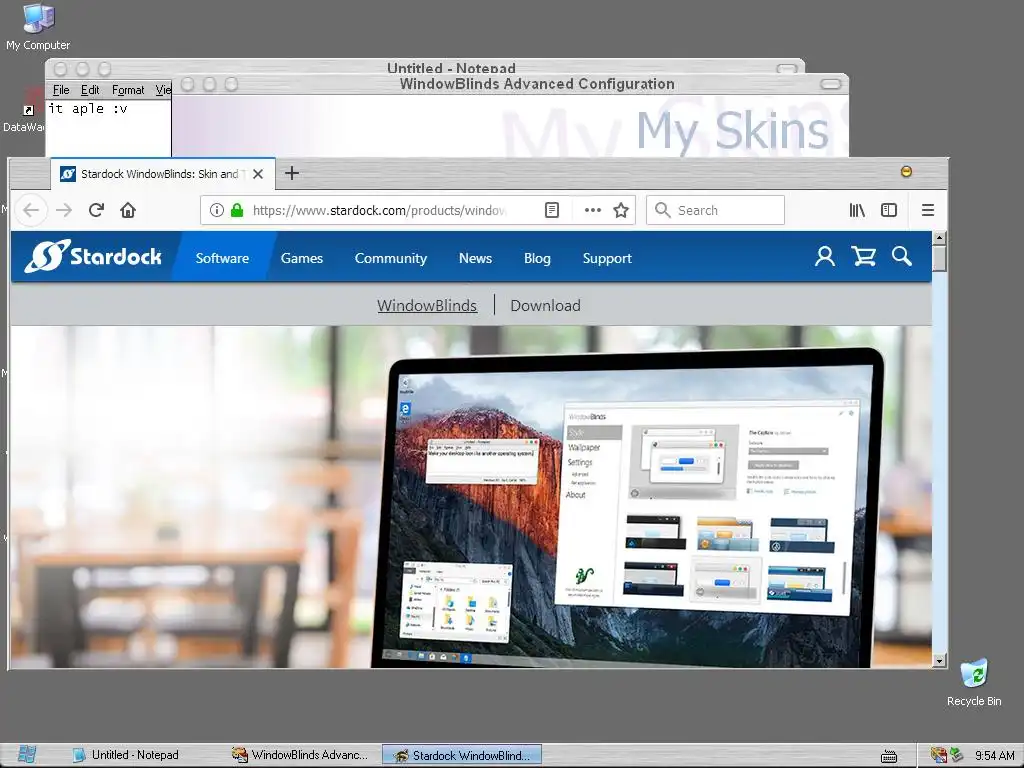Screen dimensions: 1024x768
Task: Click on-screen keyboard tray icon
Action: pyautogui.click(x=889, y=756)
